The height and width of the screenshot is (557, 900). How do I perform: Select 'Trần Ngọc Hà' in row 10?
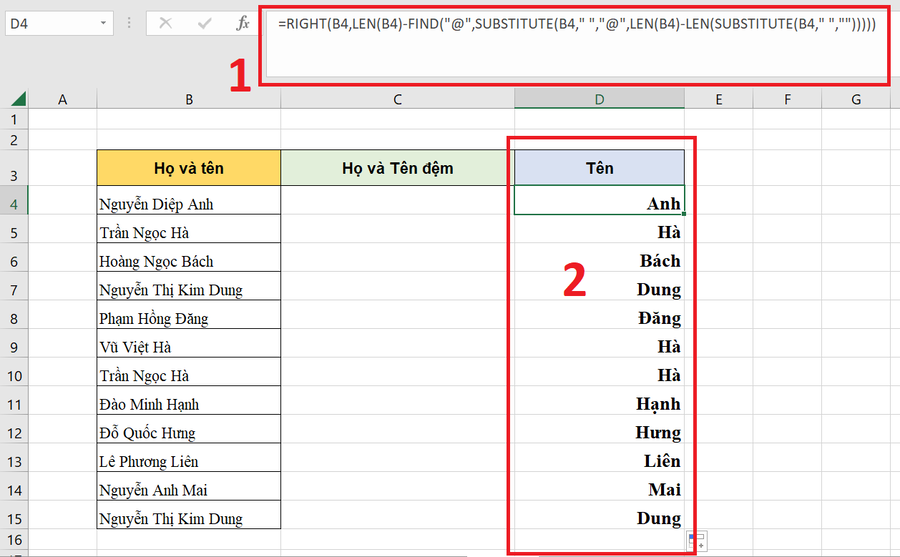[x=189, y=372]
